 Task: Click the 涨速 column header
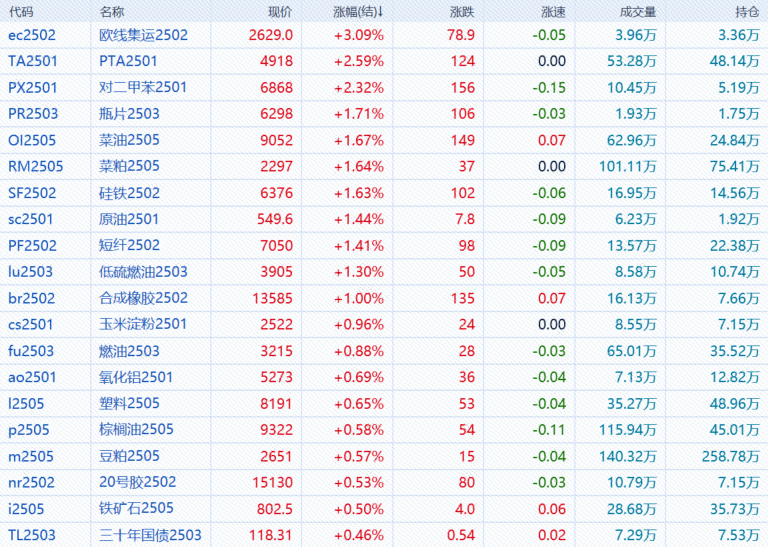(552, 11)
